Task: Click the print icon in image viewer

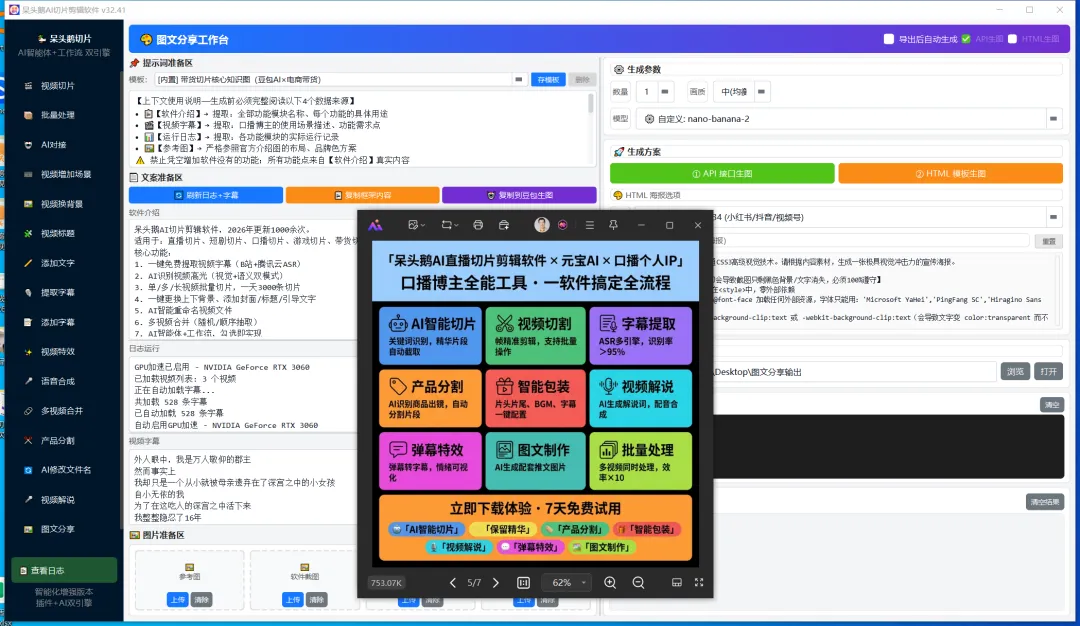Action: click(x=478, y=225)
